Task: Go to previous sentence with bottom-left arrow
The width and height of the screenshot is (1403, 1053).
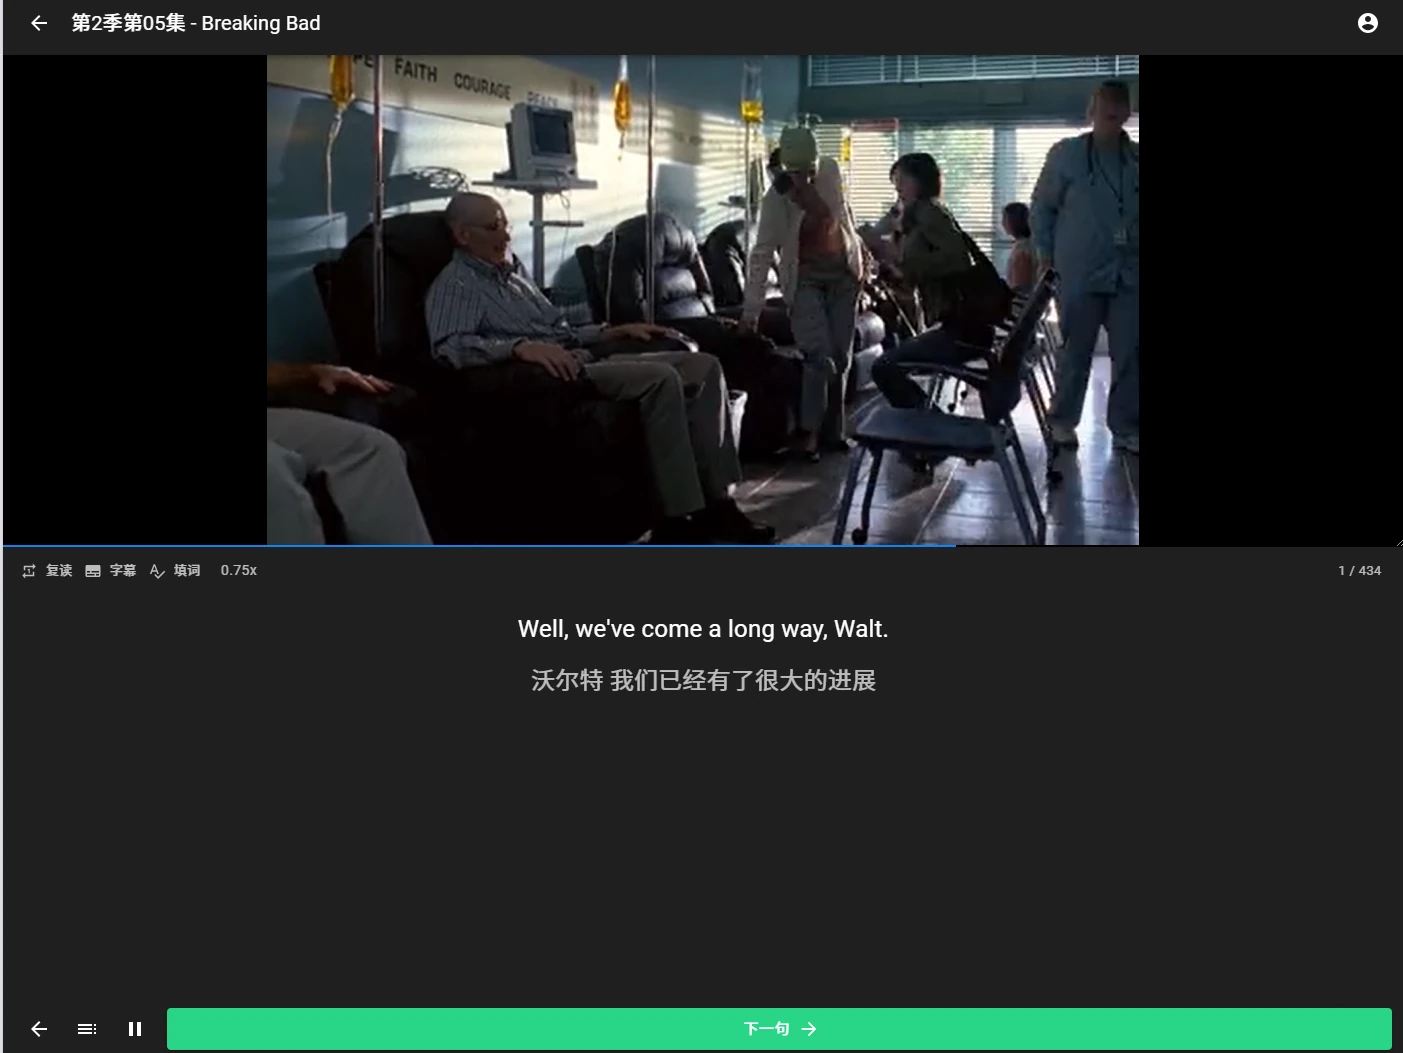Action: point(39,1029)
